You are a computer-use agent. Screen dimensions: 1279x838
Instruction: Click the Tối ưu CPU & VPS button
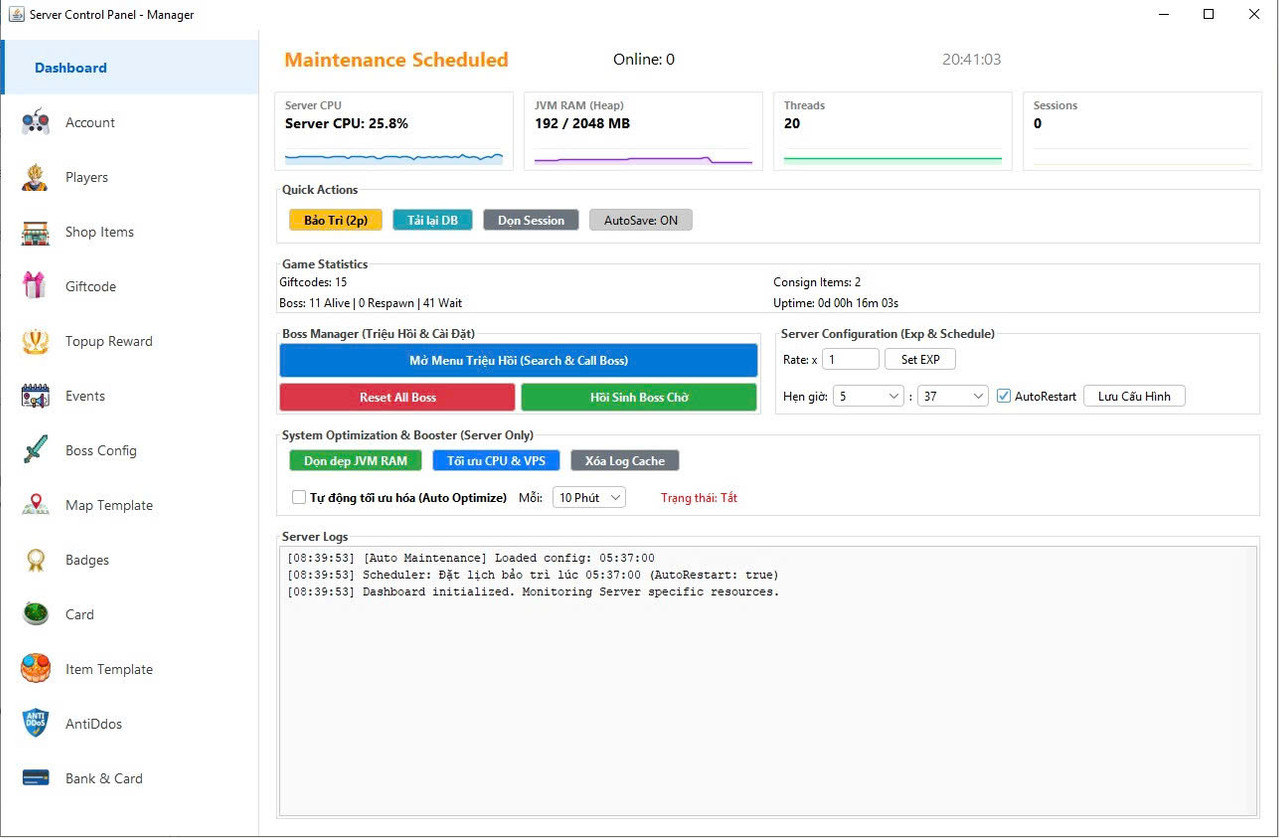click(496, 460)
